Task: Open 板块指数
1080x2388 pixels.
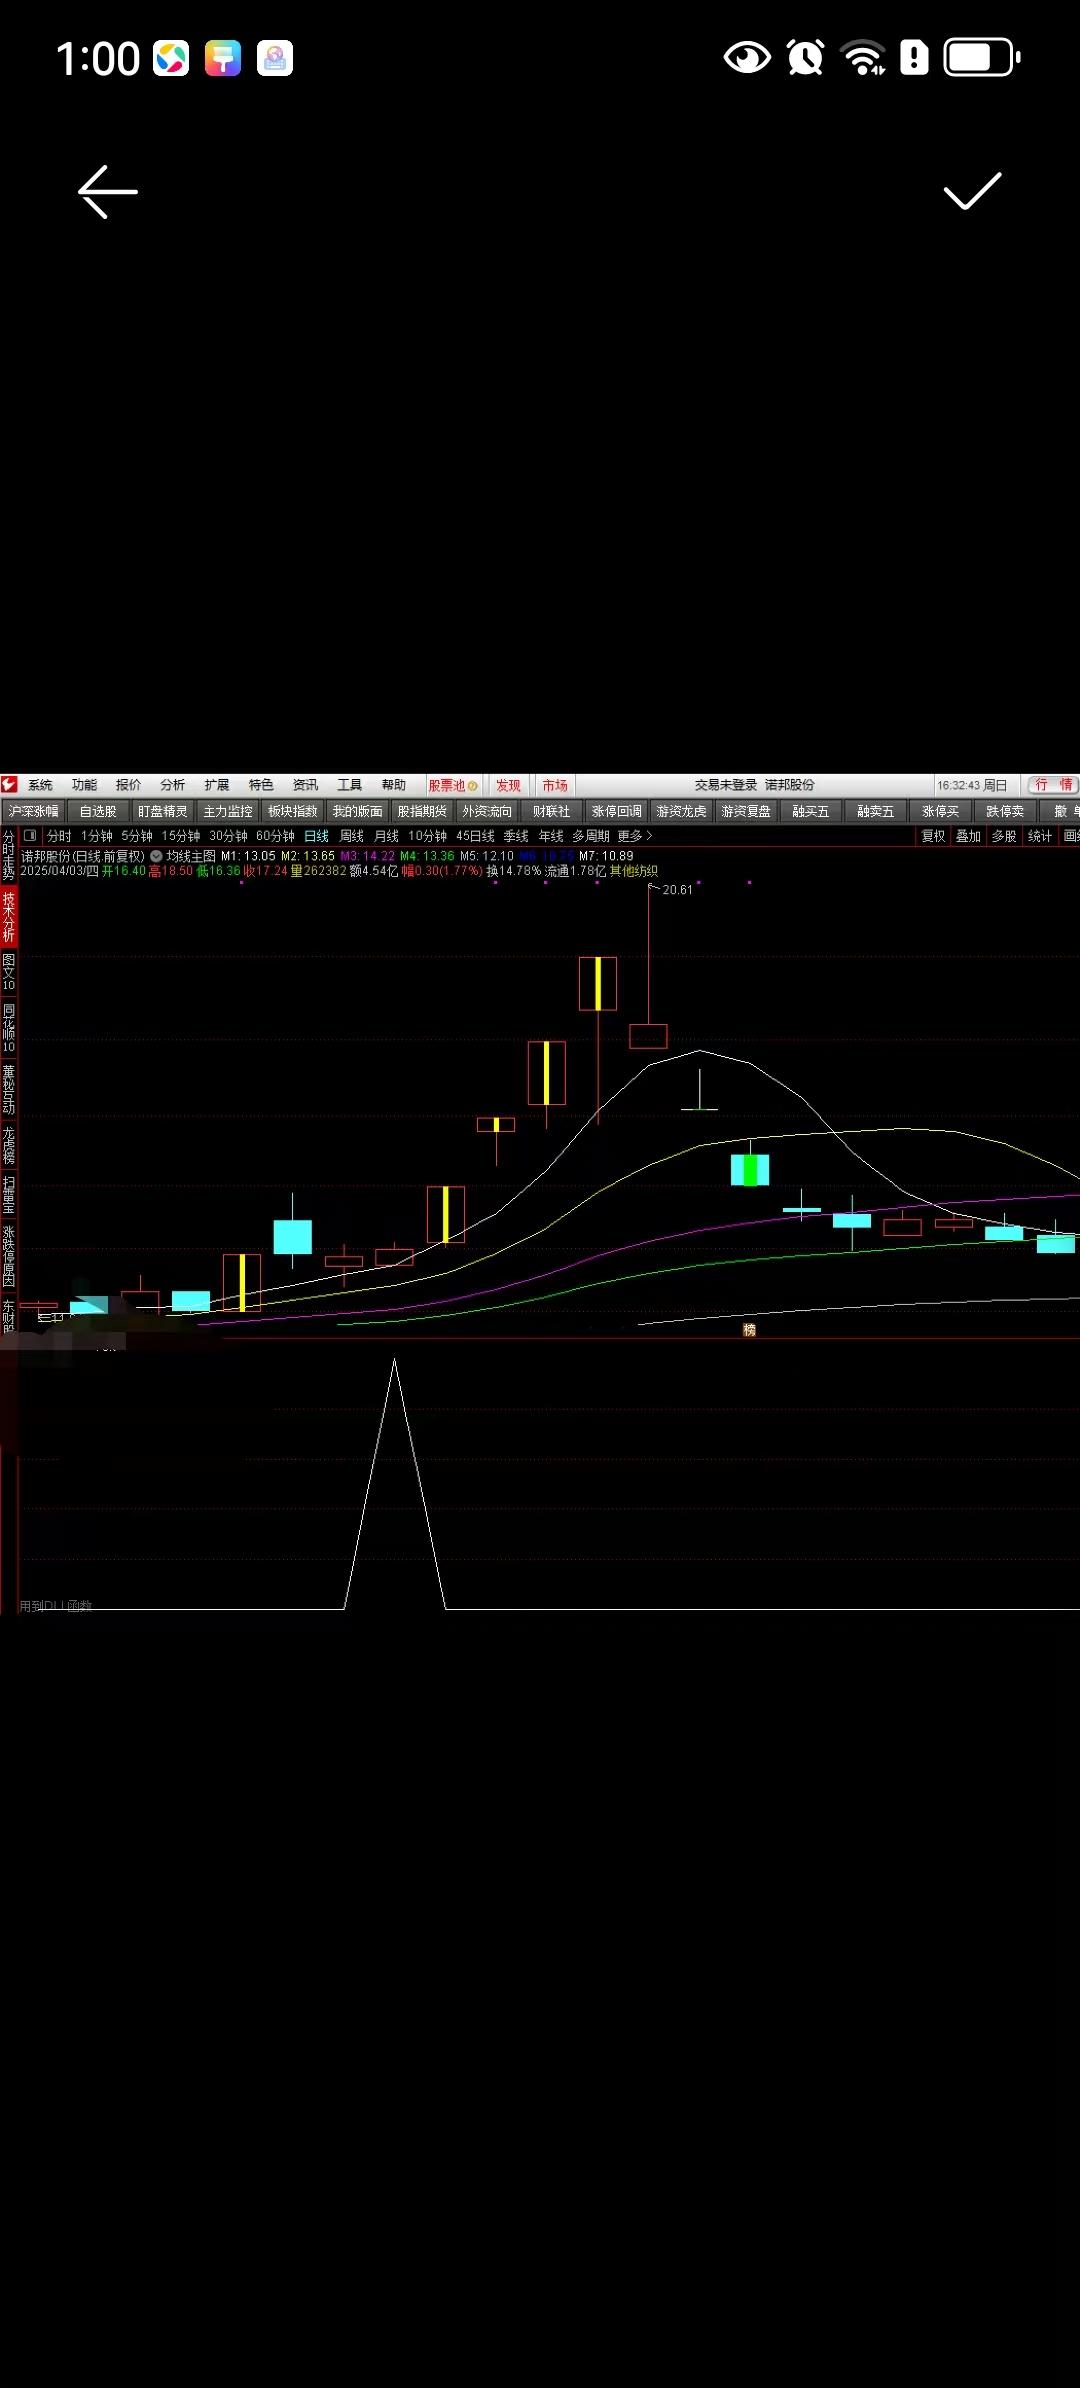Action: (x=293, y=811)
